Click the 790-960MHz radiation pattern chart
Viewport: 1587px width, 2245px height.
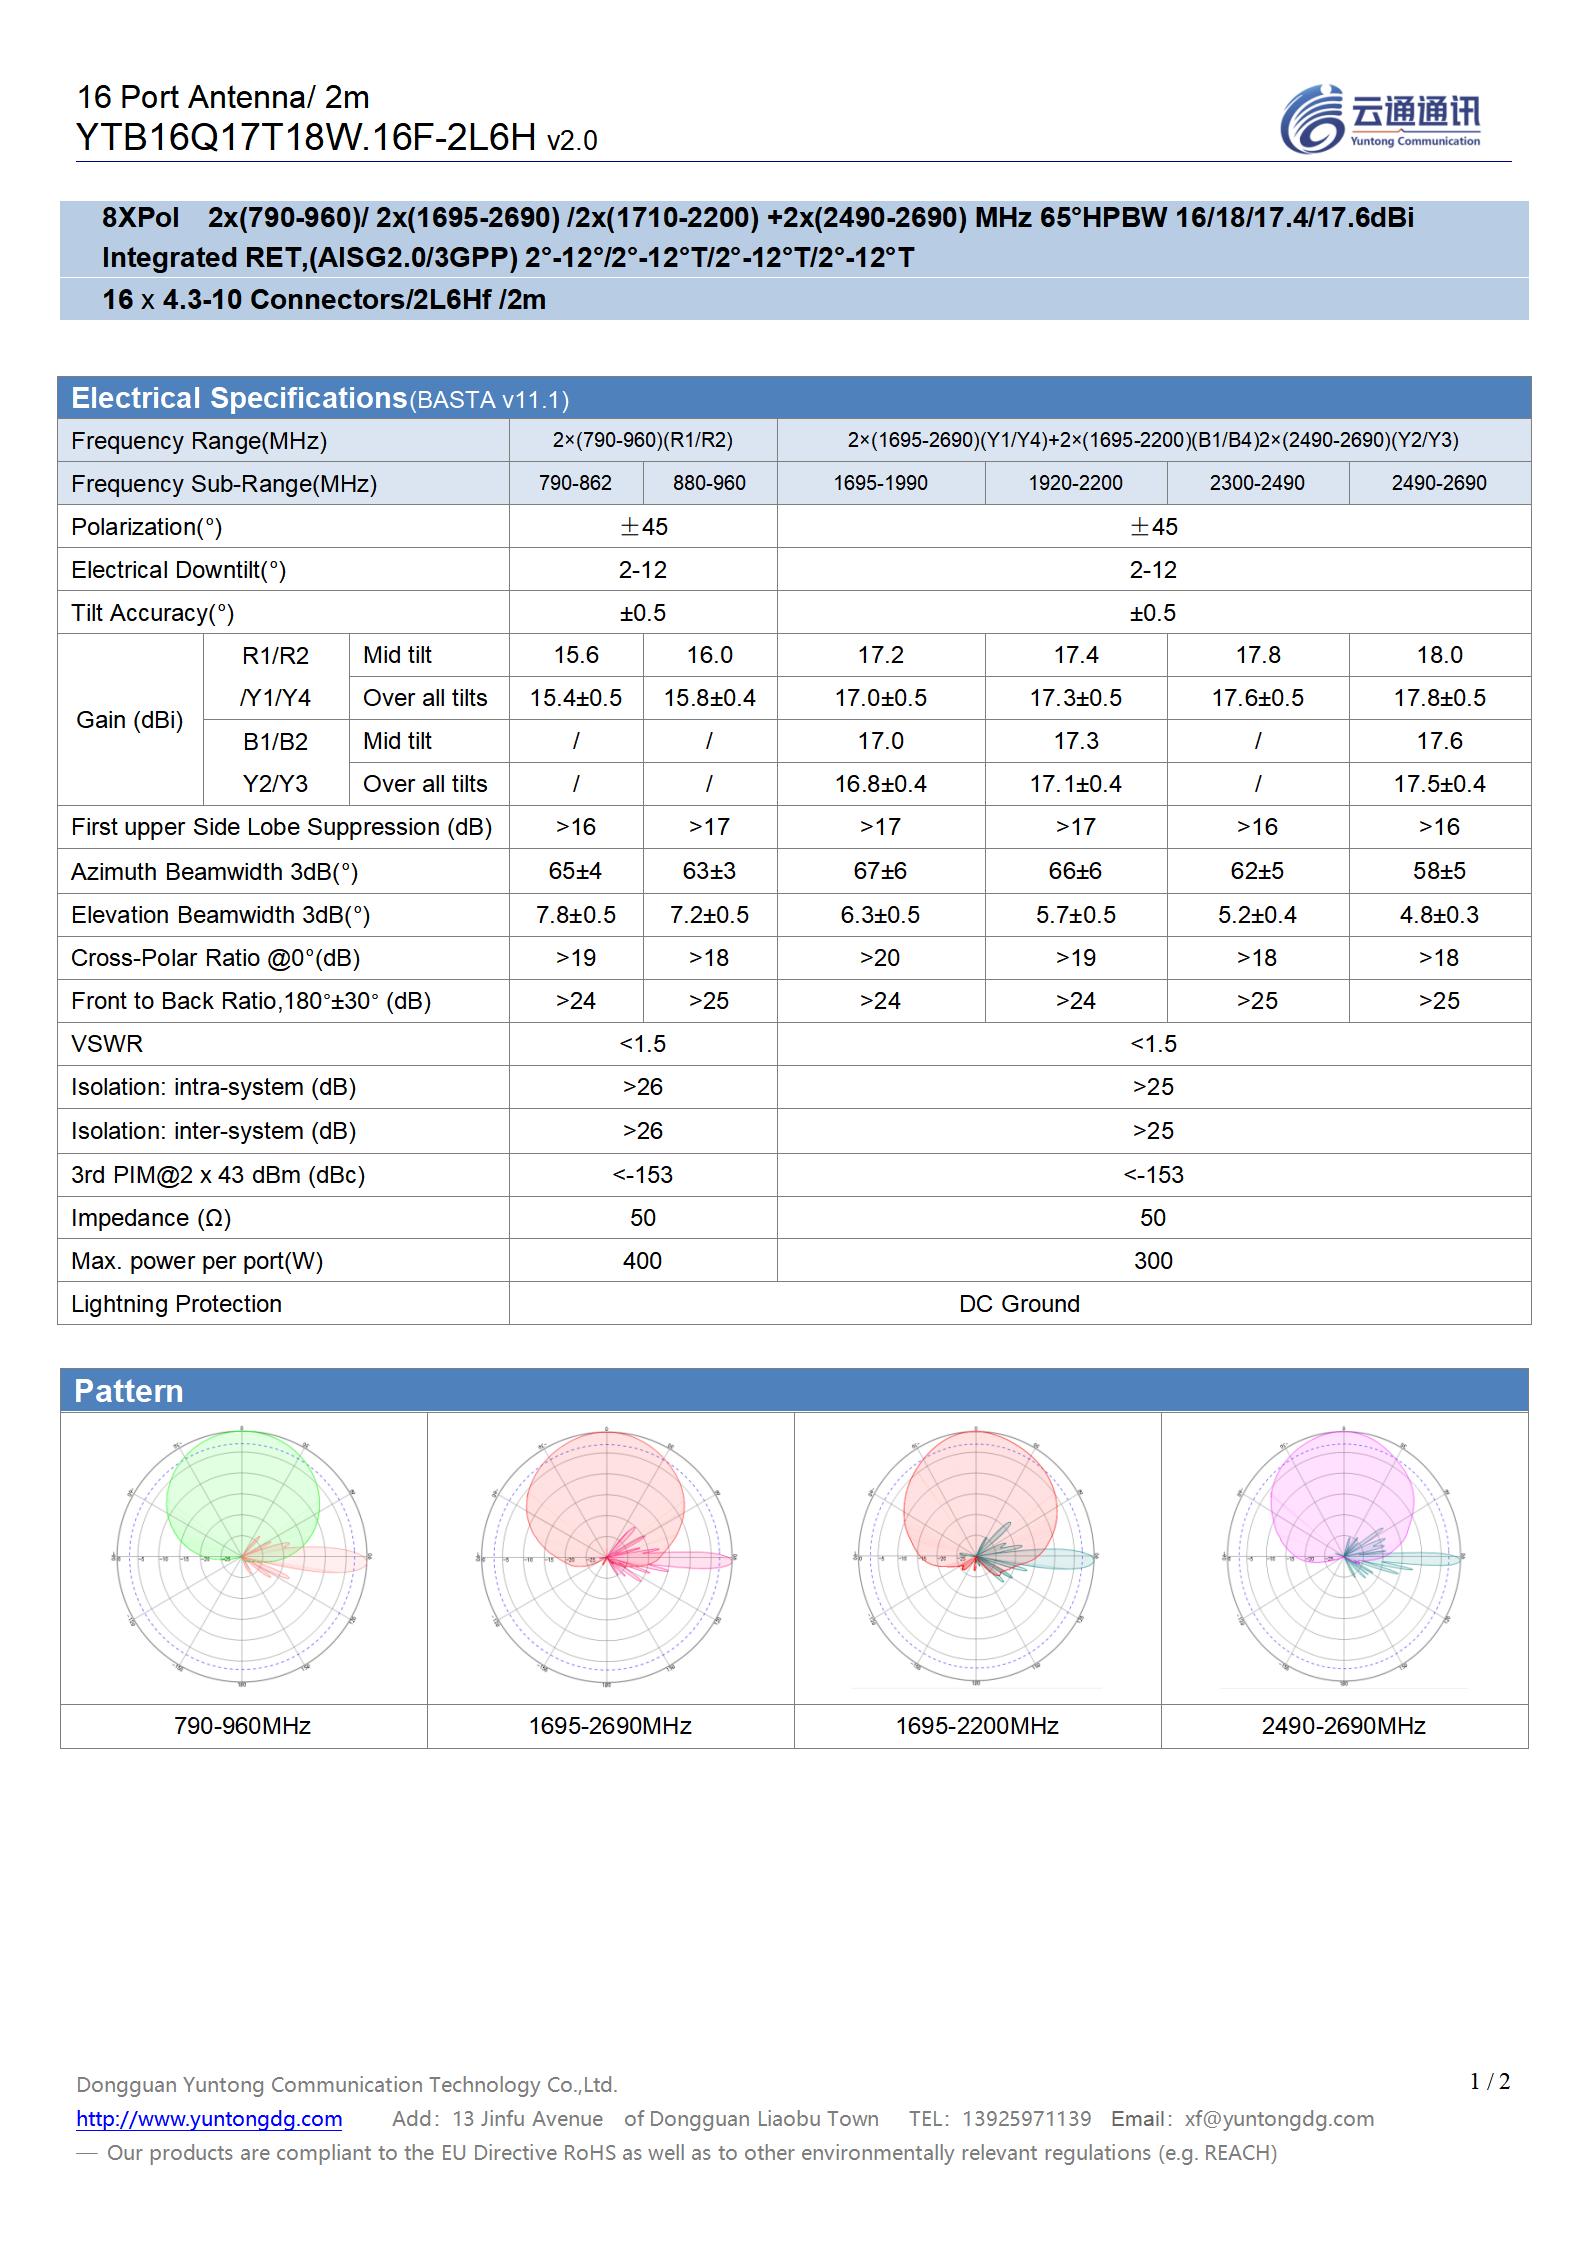[243, 1557]
